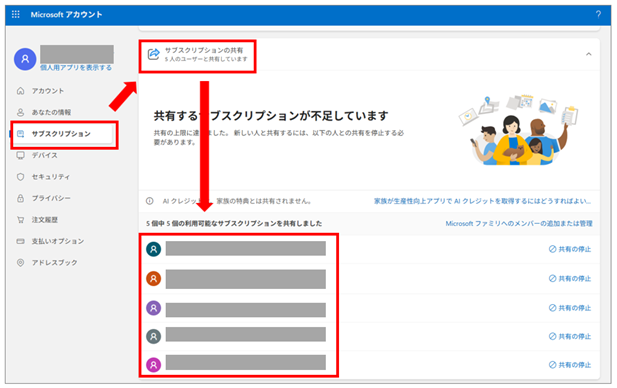
Task: Click the monitor icon beside デバイス
Action: (x=20, y=155)
